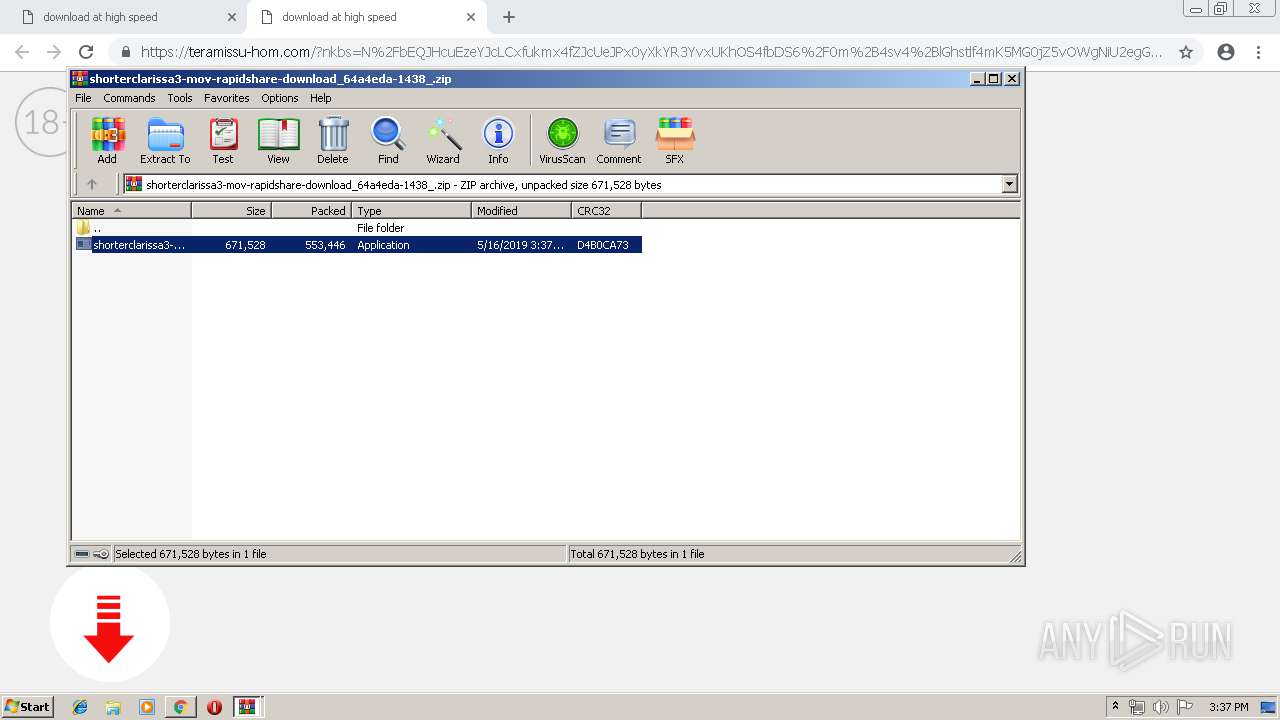
Task: Open a new Chrome tab
Action: pos(509,17)
